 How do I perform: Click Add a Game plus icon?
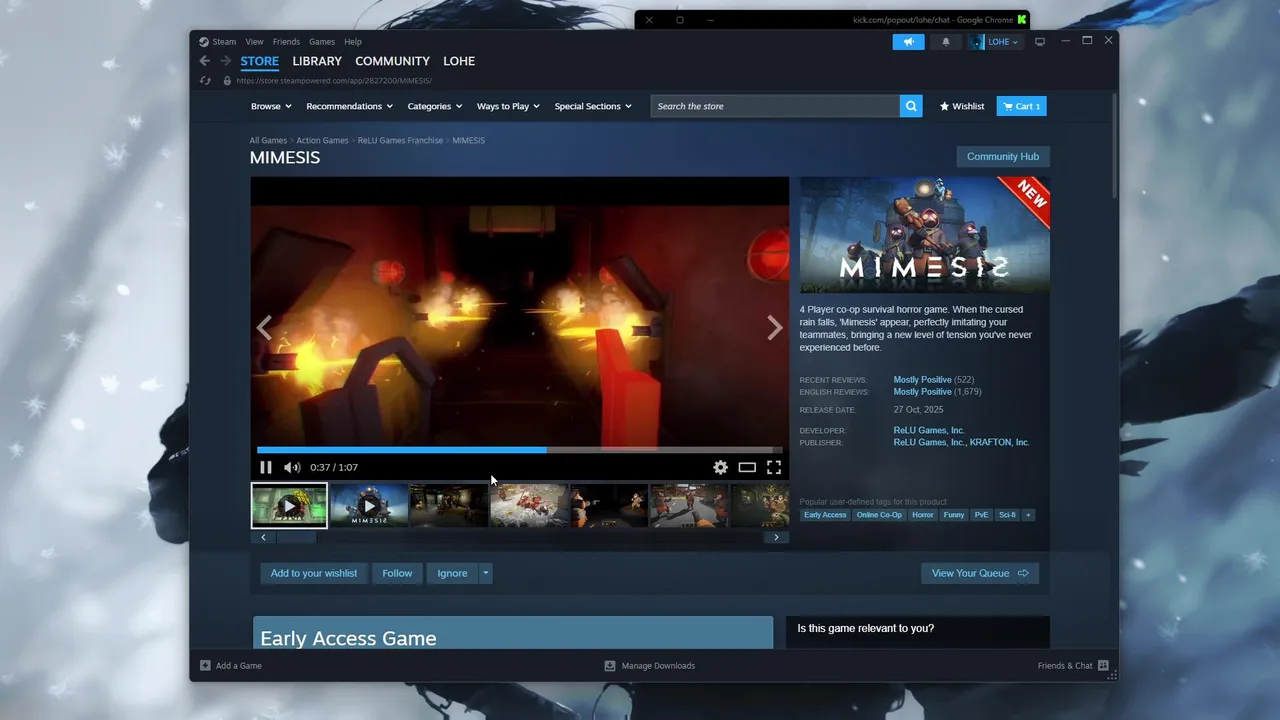(x=205, y=665)
